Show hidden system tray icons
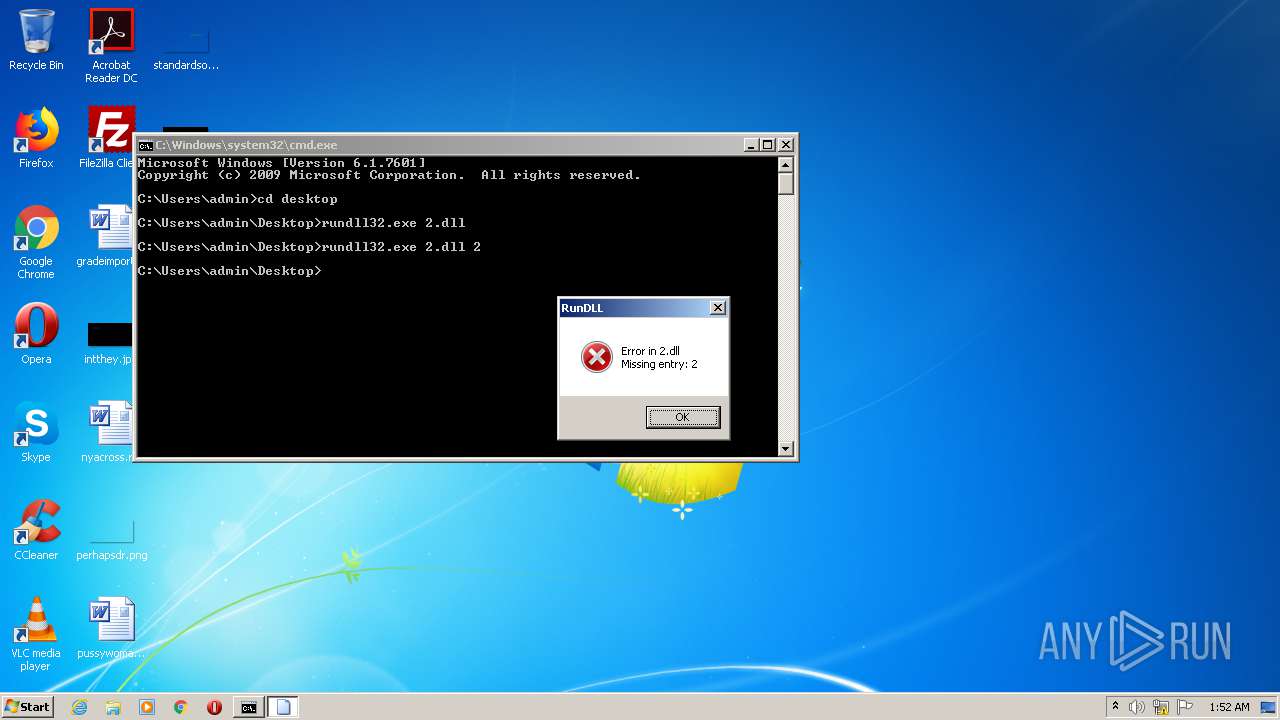 (x=1116, y=706)
